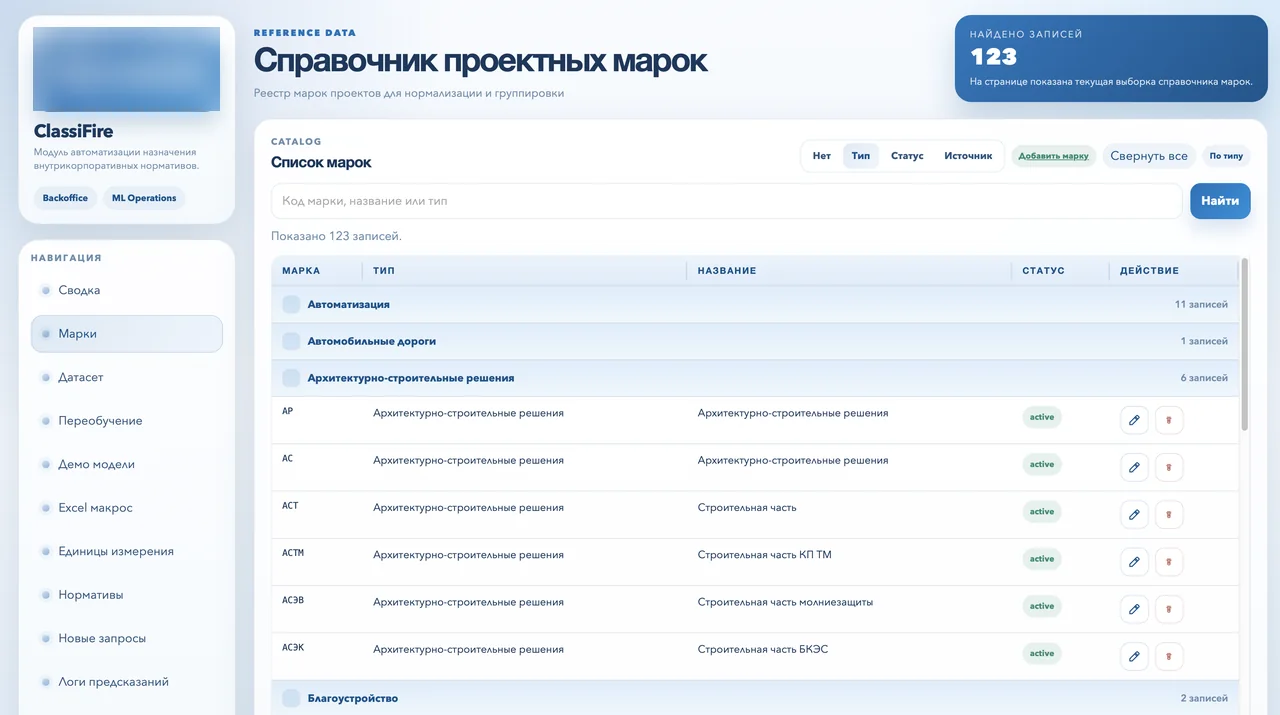Delete the АСТМ mark row
The width and height of the screenshot is (1280, 715).
click(x=1169, y=562)
